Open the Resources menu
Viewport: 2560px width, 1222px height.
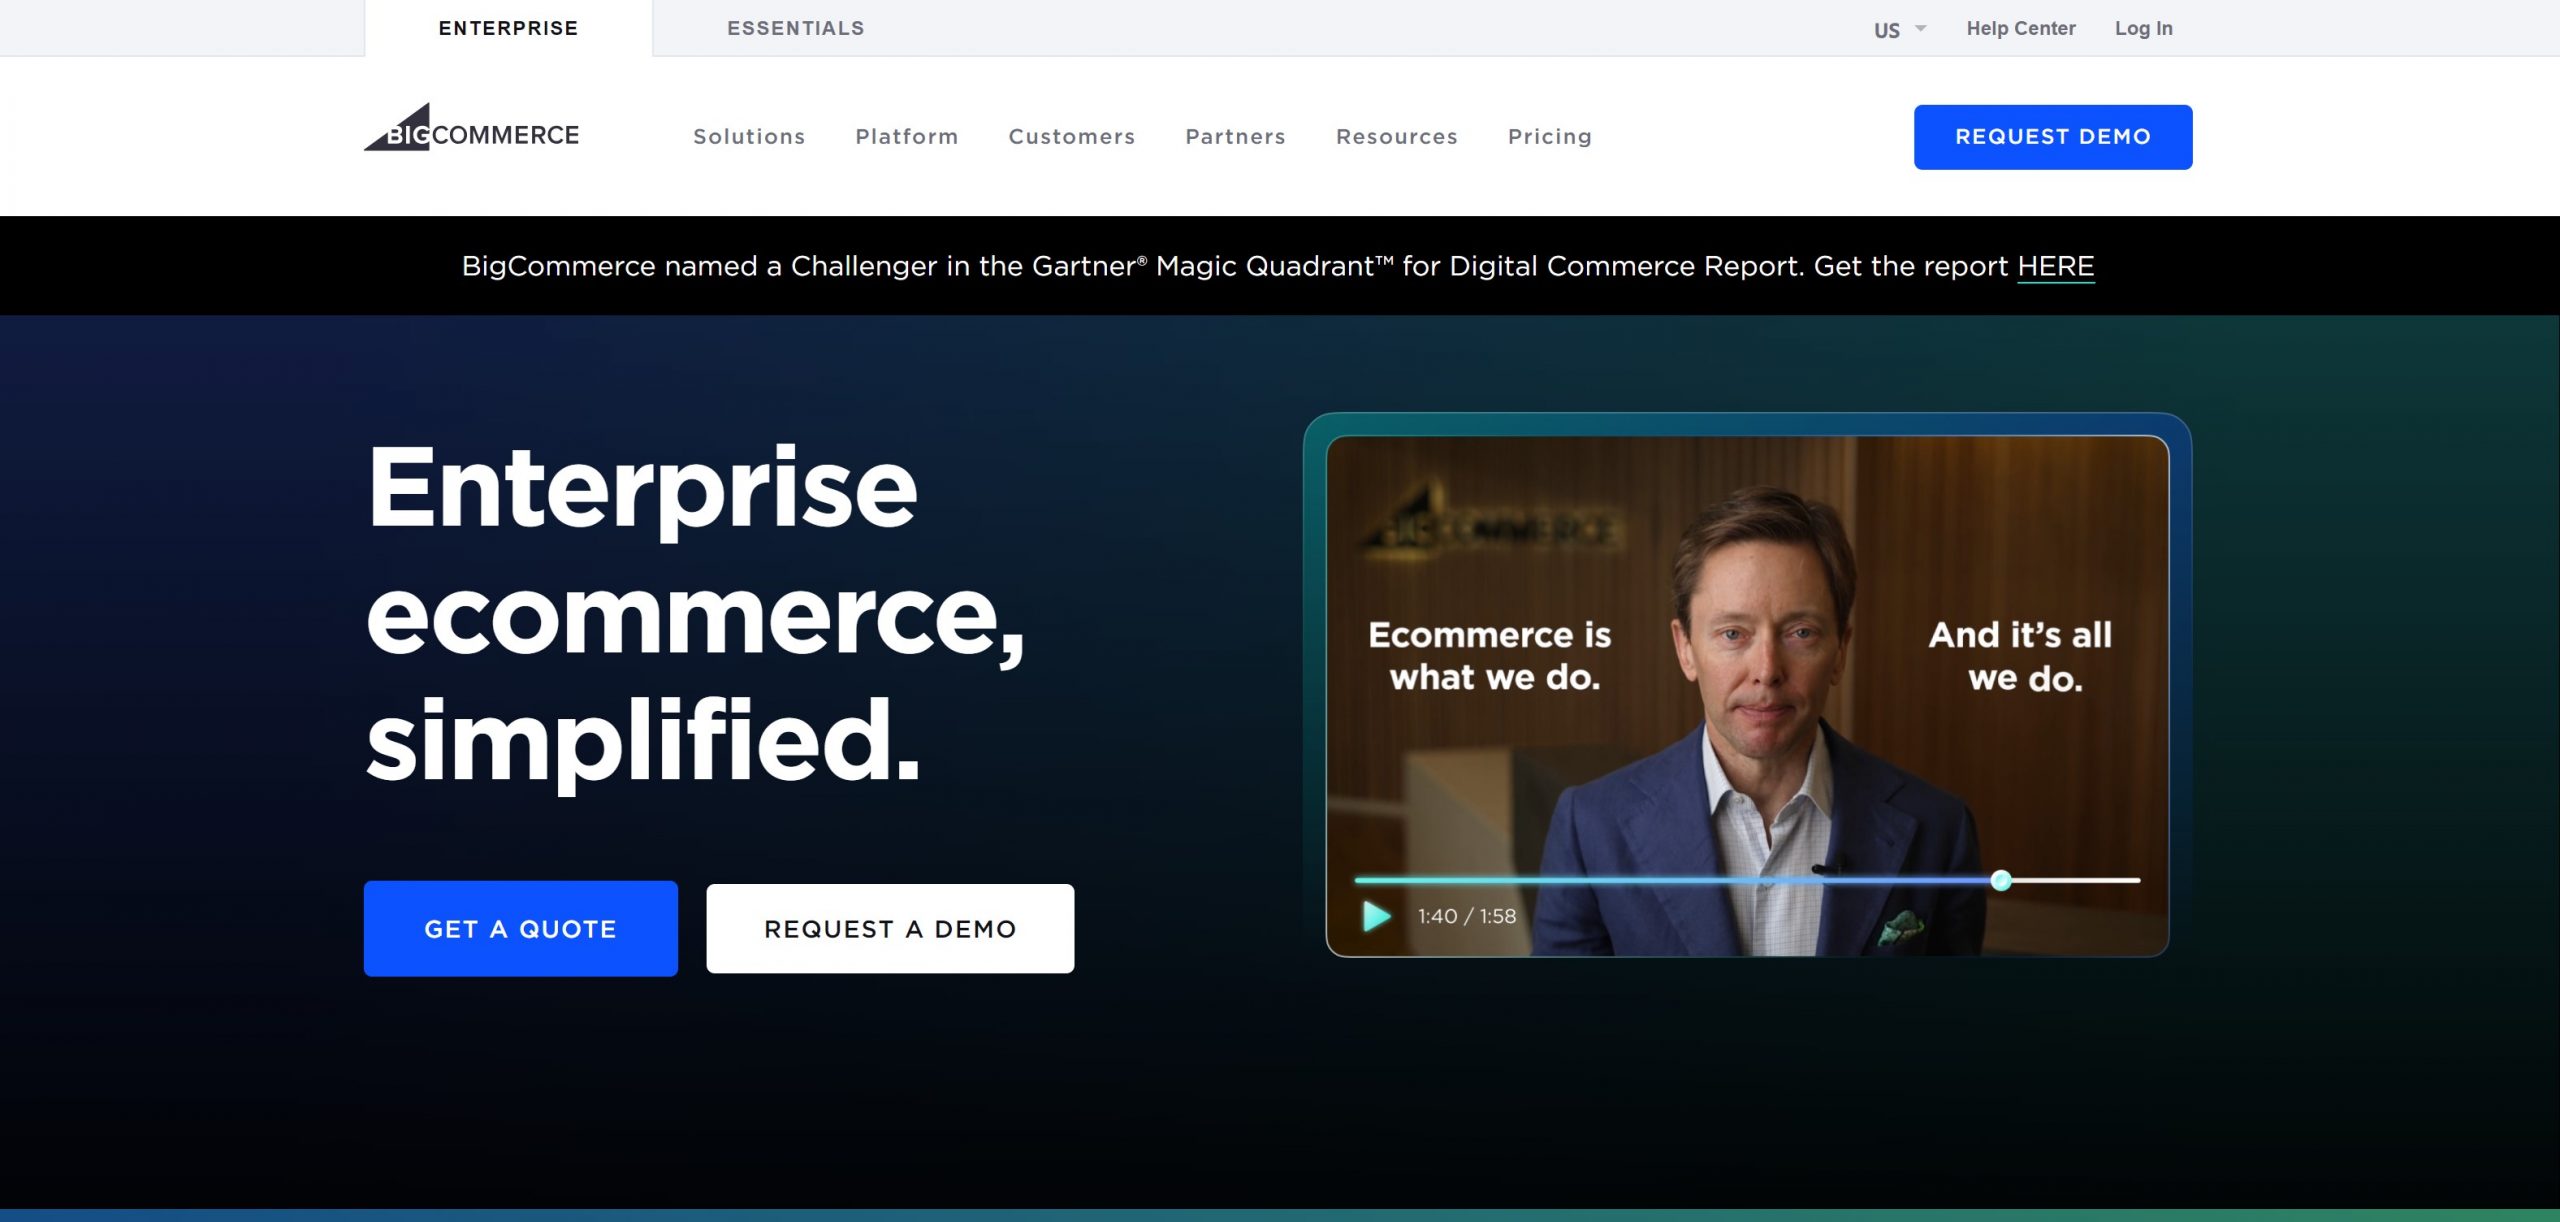1396,136
